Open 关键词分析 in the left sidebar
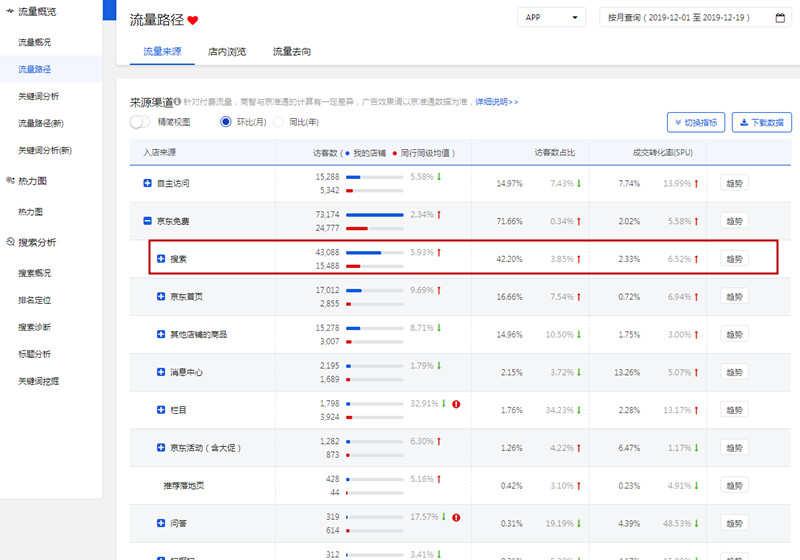Image resolution: width=800 pixels, height=560 pixels. [x=38, y=96]
